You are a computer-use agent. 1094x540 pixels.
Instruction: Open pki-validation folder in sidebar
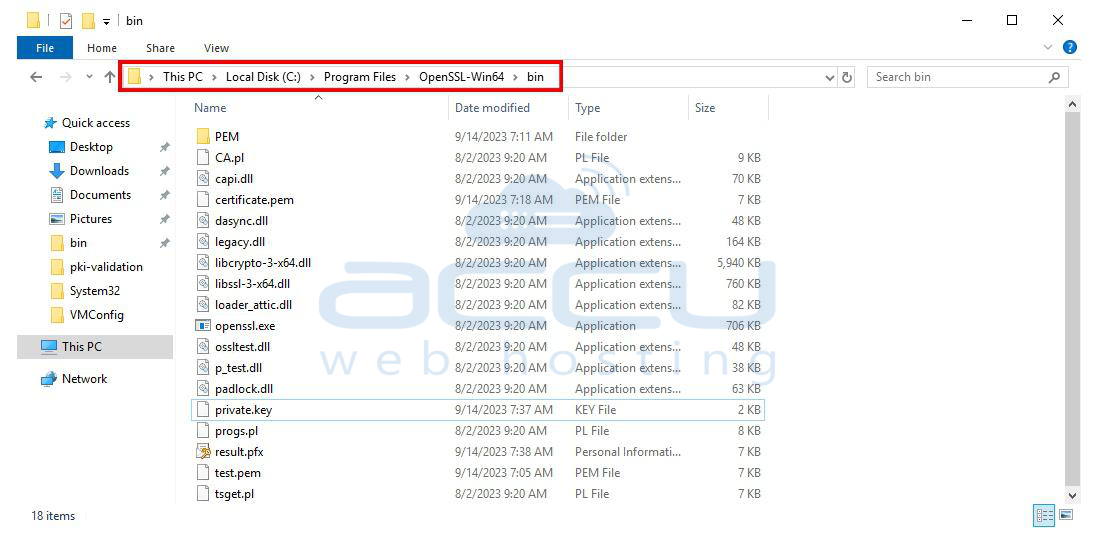(106, 267)
